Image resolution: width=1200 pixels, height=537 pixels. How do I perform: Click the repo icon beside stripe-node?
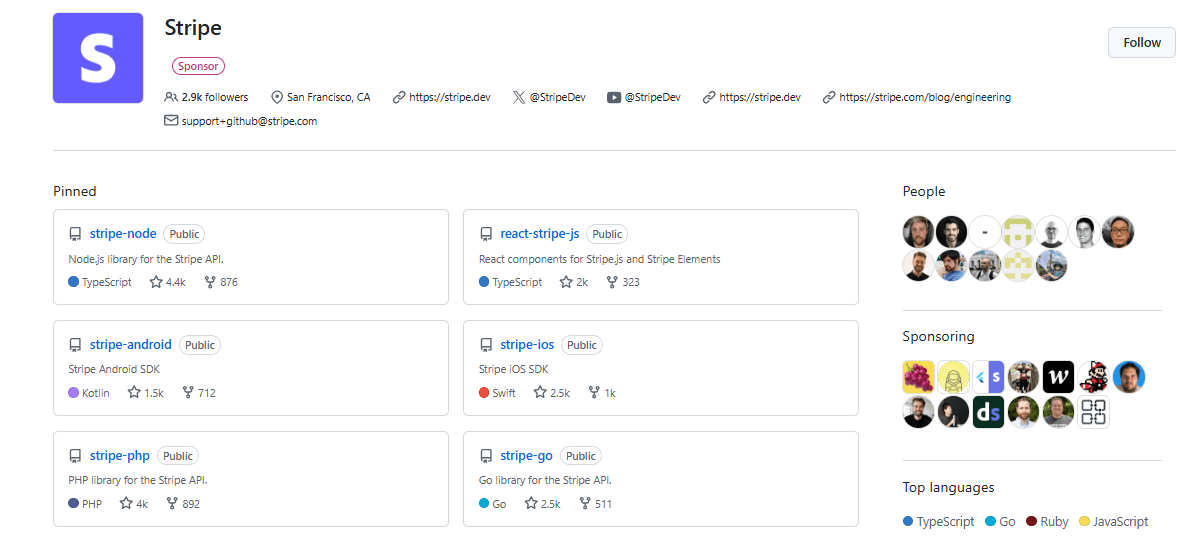(75, 234)
